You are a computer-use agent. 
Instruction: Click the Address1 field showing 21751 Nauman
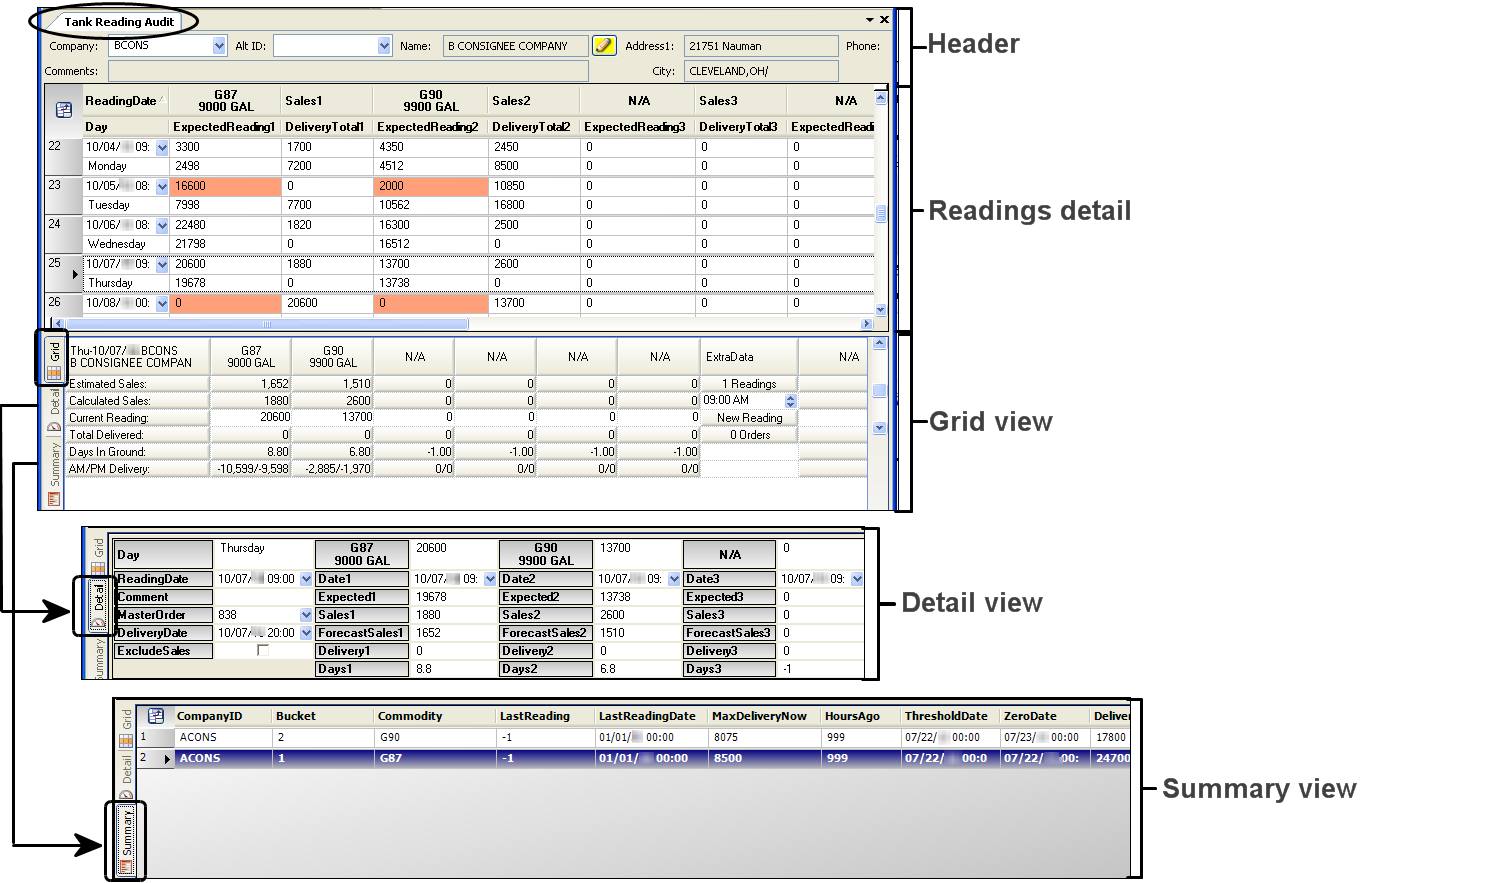[761, 46]
